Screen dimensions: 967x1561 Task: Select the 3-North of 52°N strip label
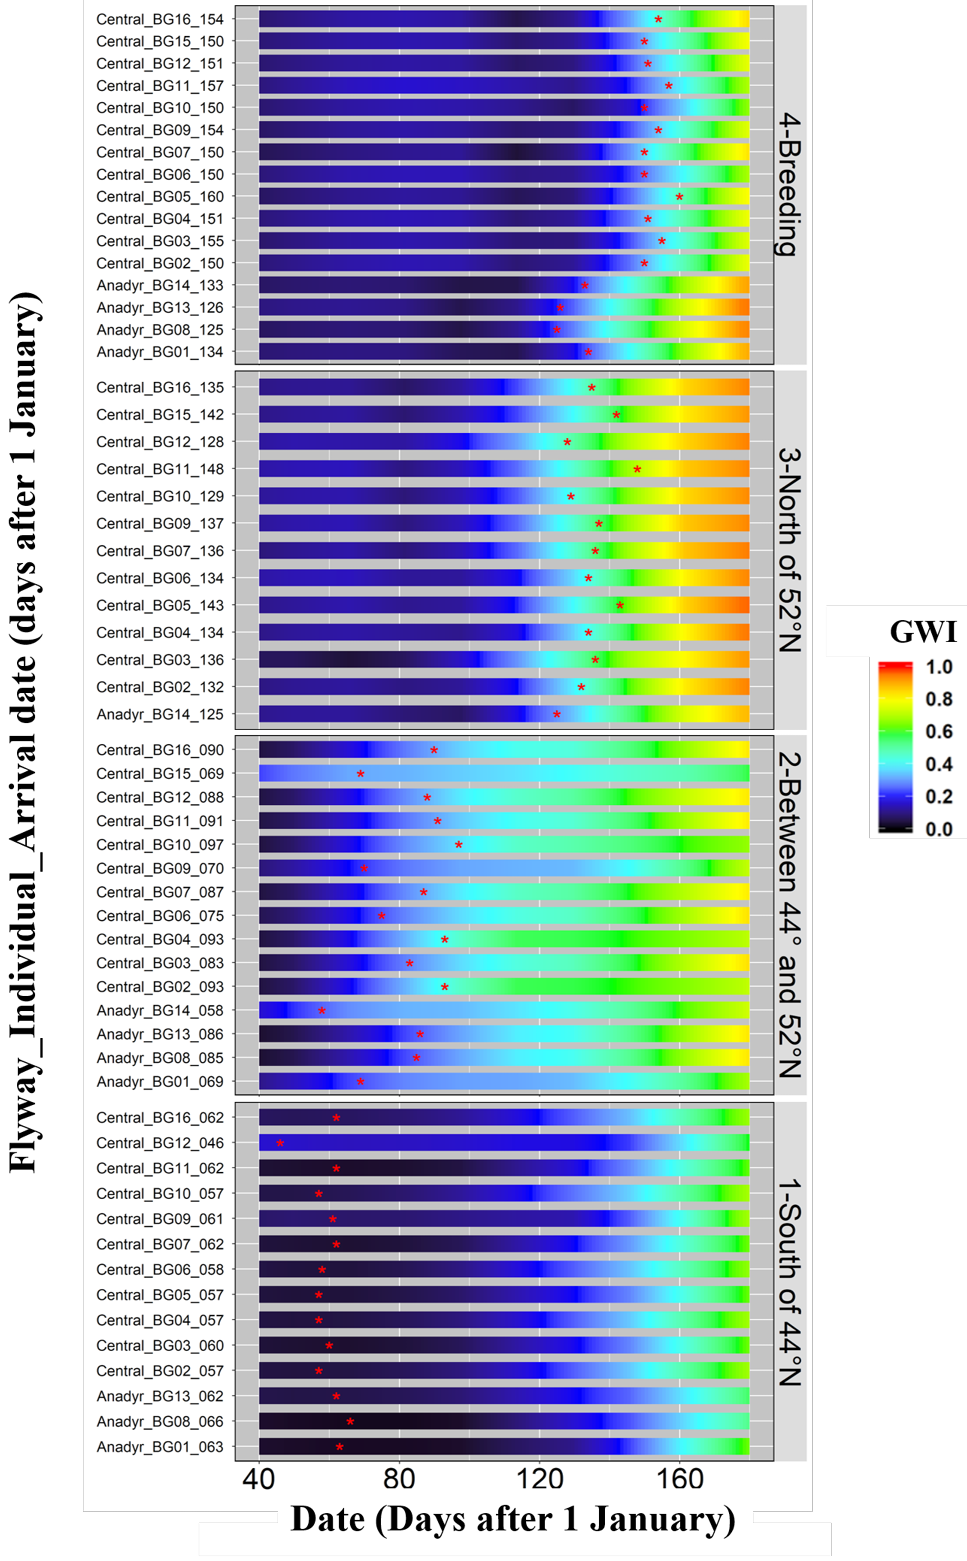tap(790, 550)
